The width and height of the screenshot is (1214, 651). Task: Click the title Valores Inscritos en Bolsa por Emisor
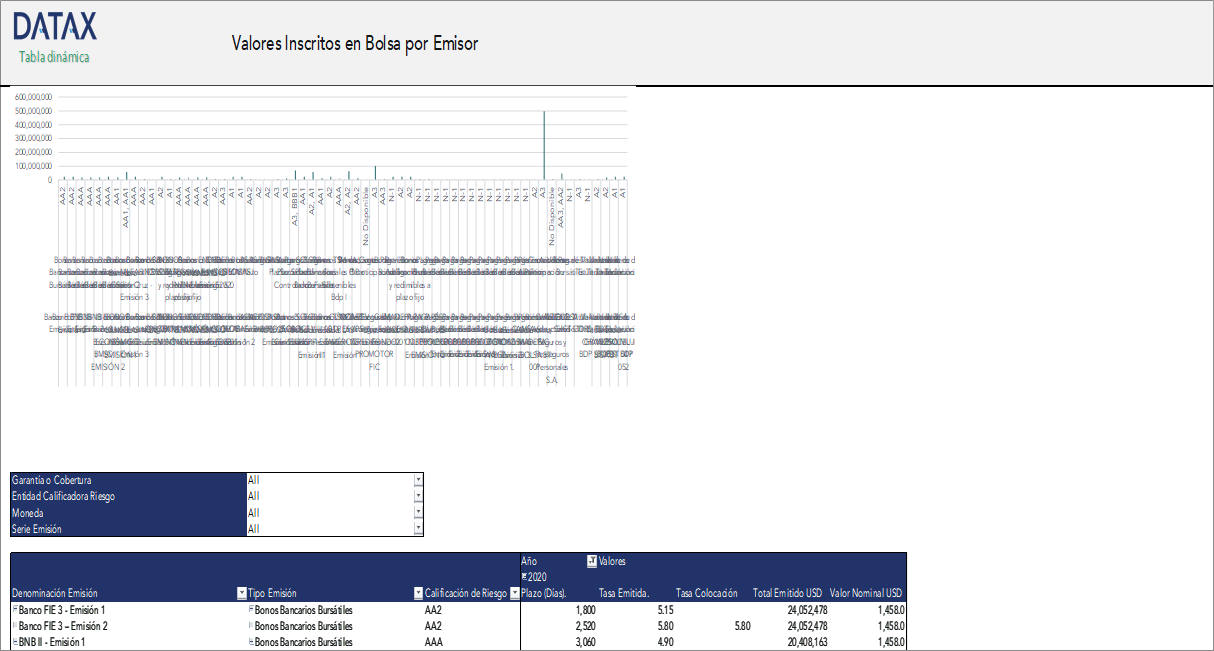(354, 44)
